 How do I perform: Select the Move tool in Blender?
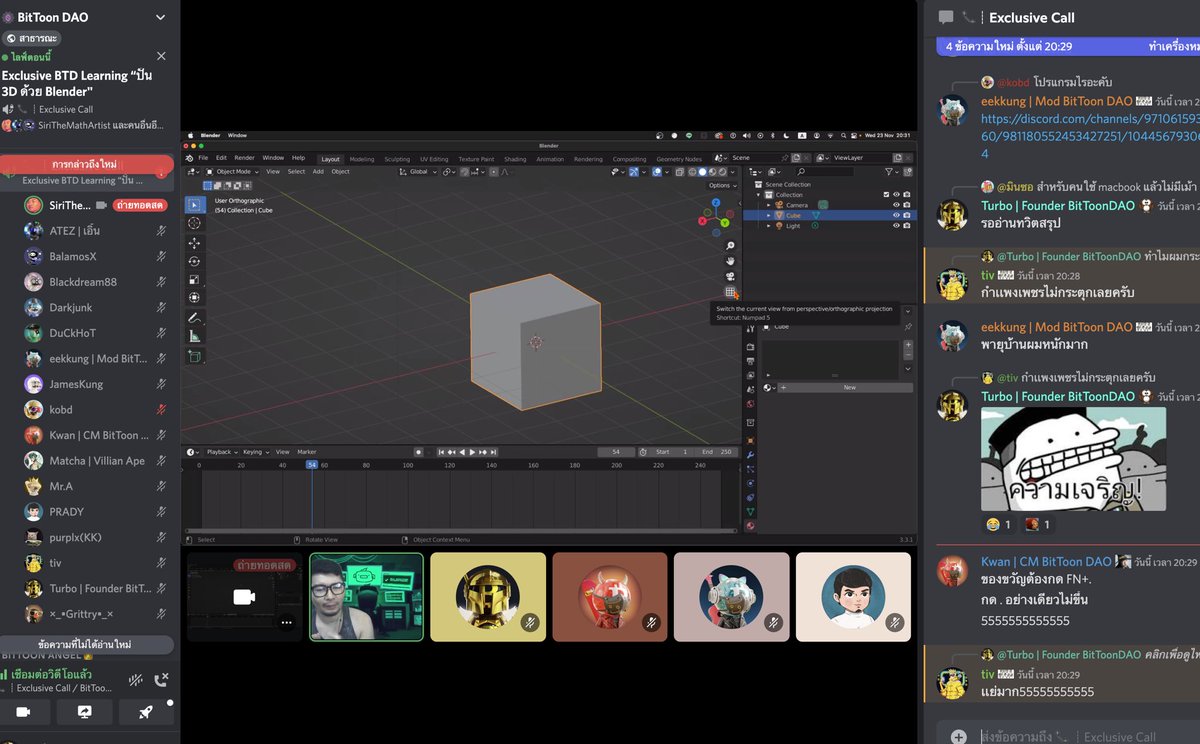195,243
